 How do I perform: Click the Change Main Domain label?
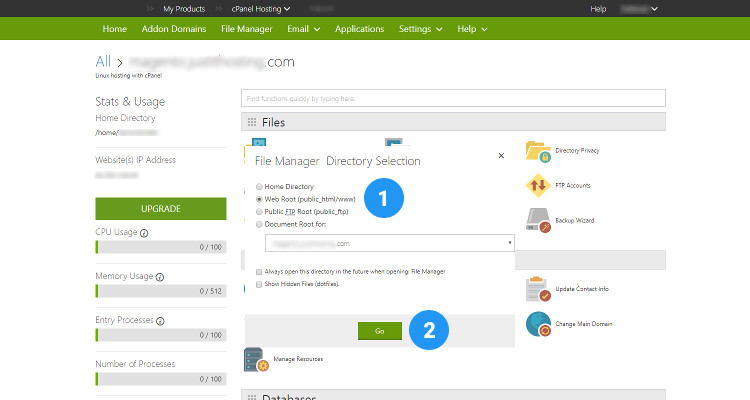584,324
